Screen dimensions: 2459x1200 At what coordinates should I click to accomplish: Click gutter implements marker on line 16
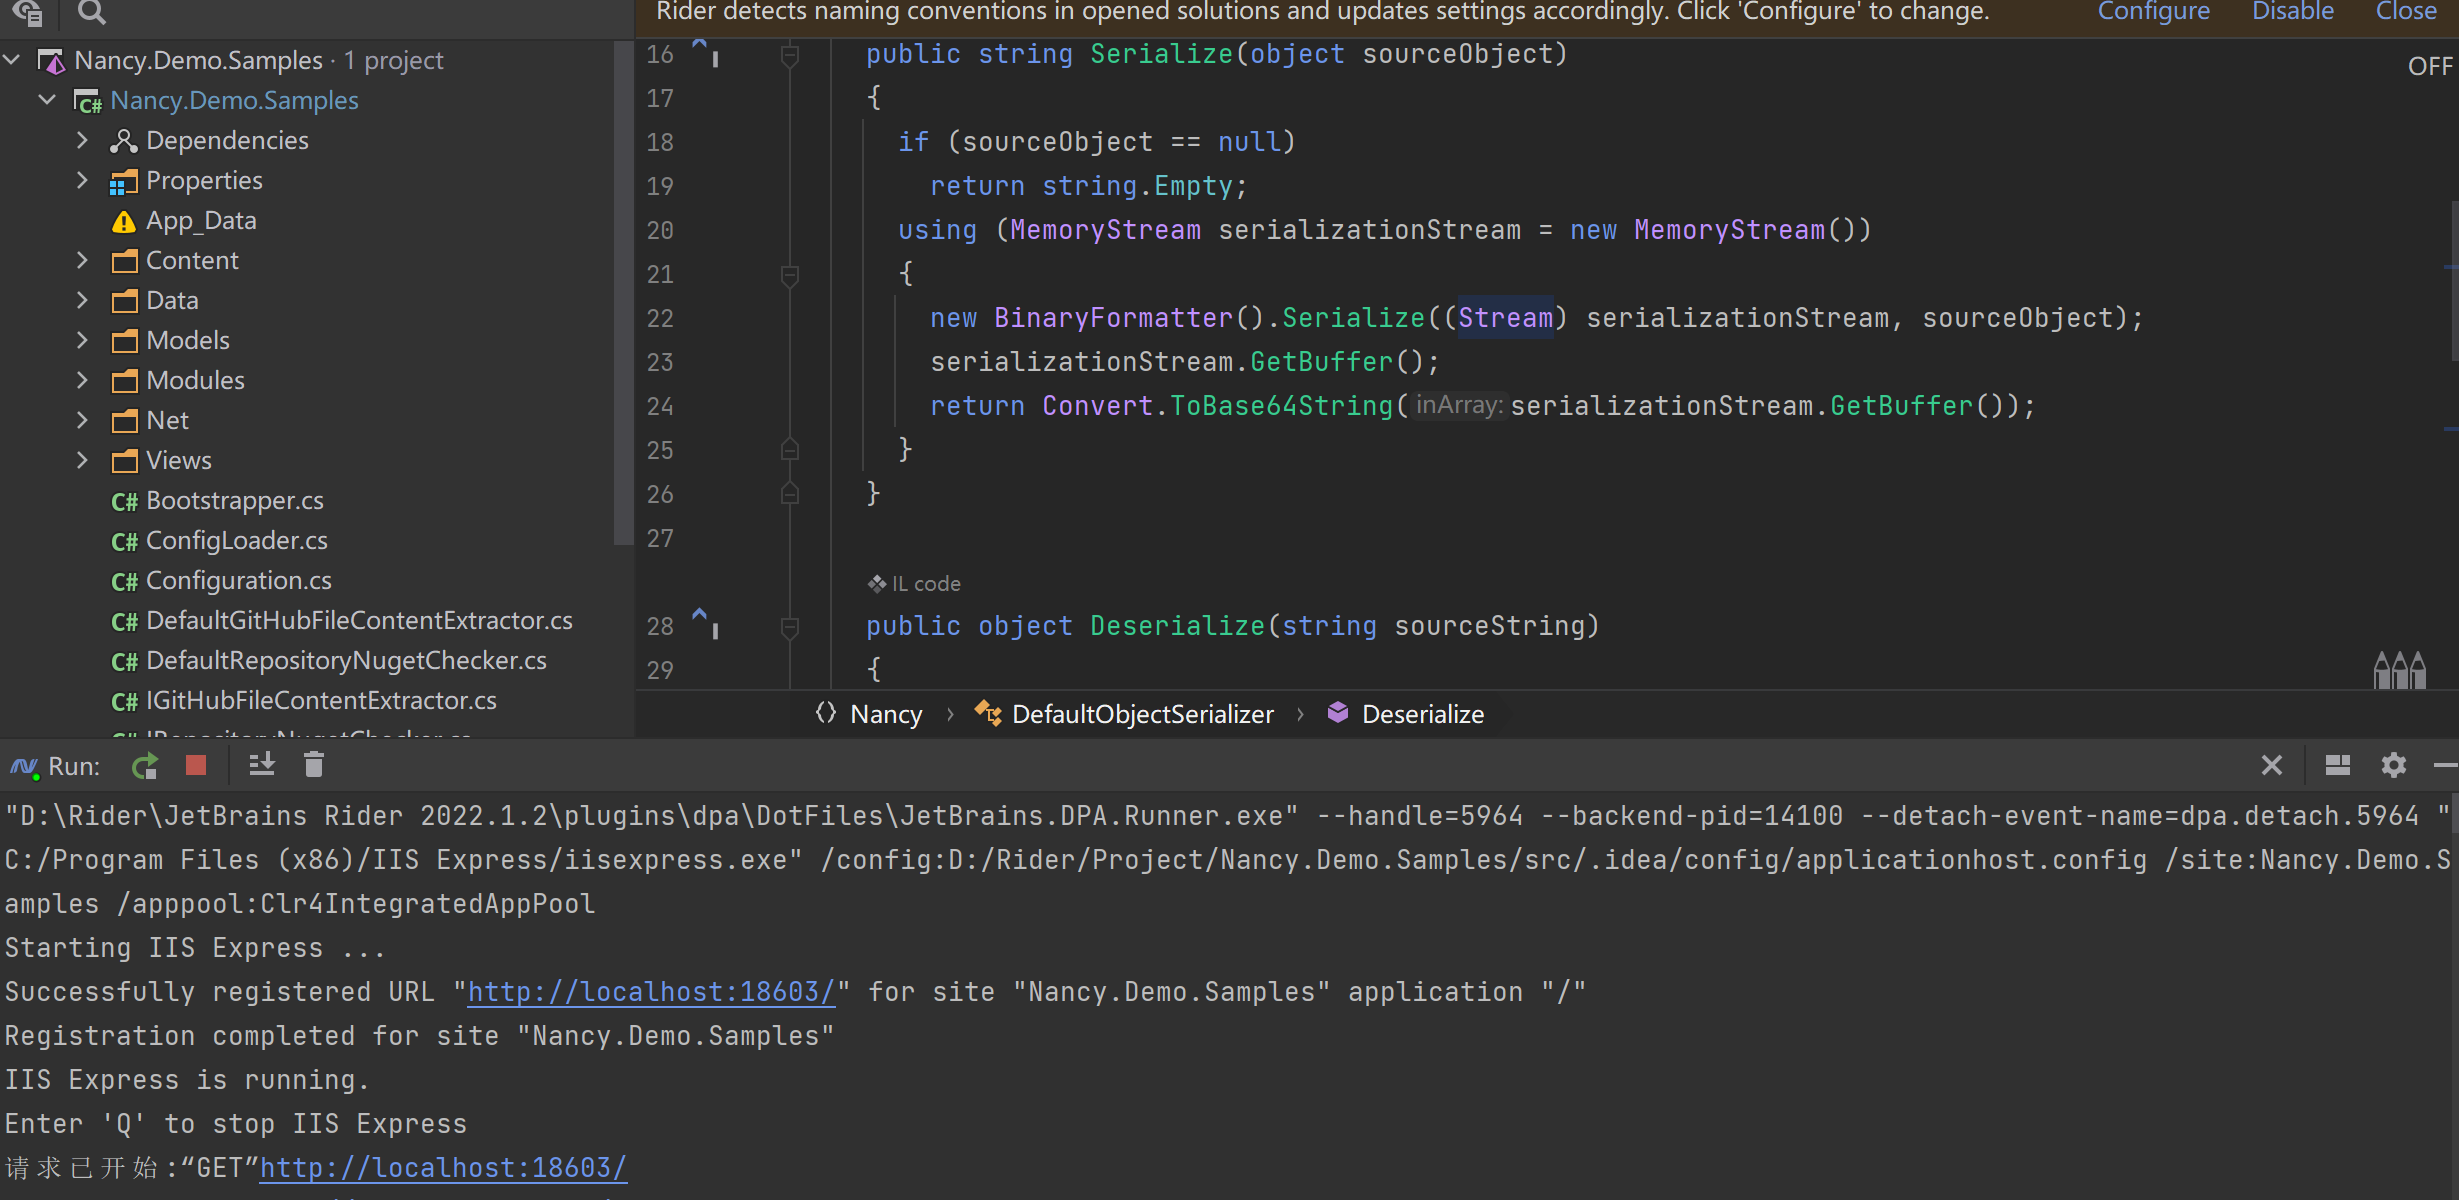[x=704, y=51]
